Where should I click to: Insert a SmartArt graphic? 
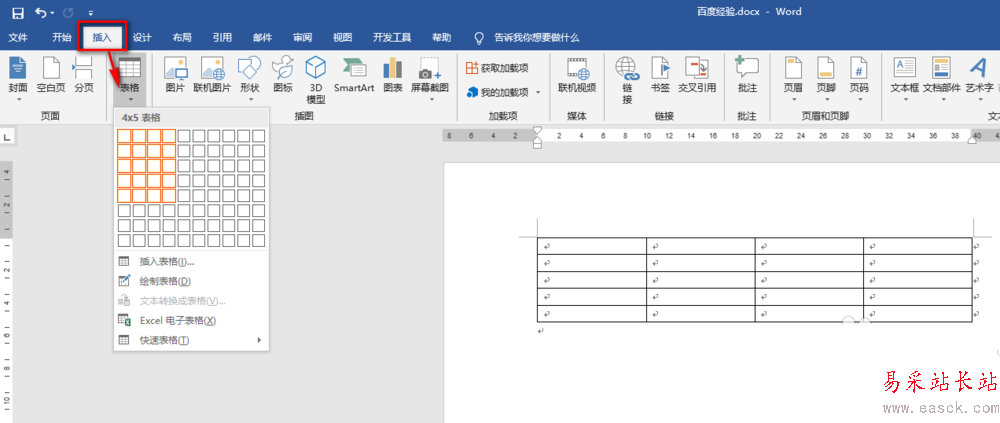pos(354,75)
